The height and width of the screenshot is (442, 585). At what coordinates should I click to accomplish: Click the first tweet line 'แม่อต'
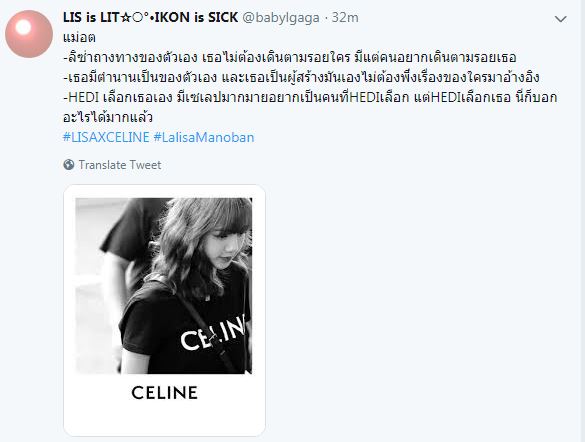(79, 37)
